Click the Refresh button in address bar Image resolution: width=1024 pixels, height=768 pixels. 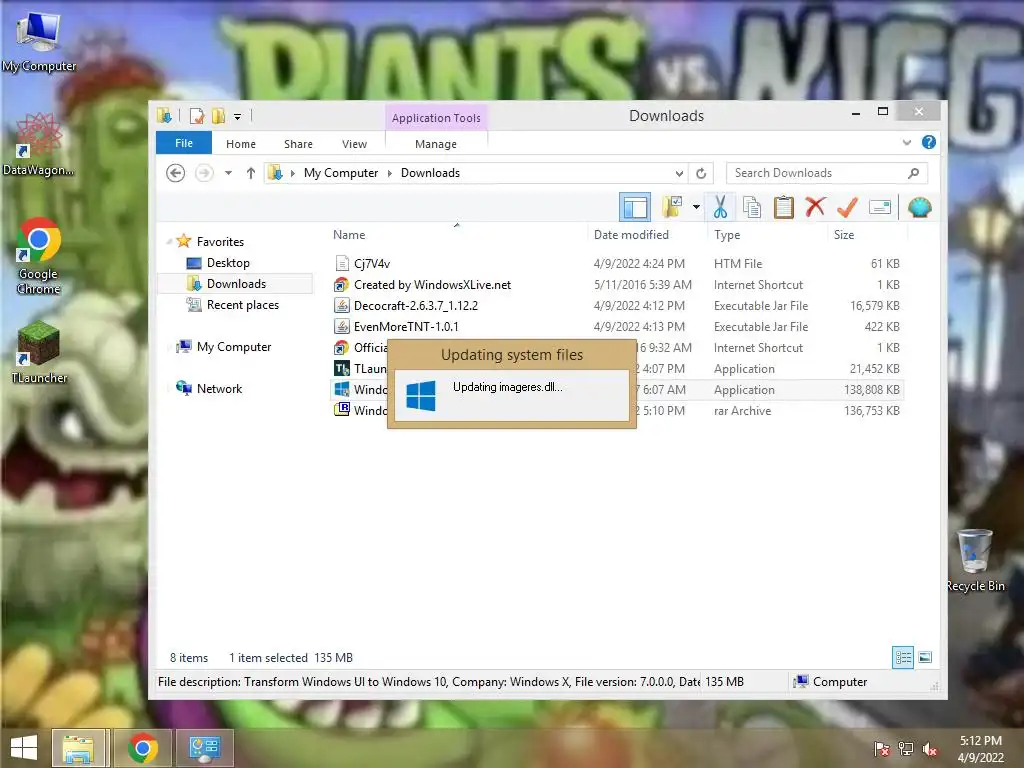coord(701,173)
